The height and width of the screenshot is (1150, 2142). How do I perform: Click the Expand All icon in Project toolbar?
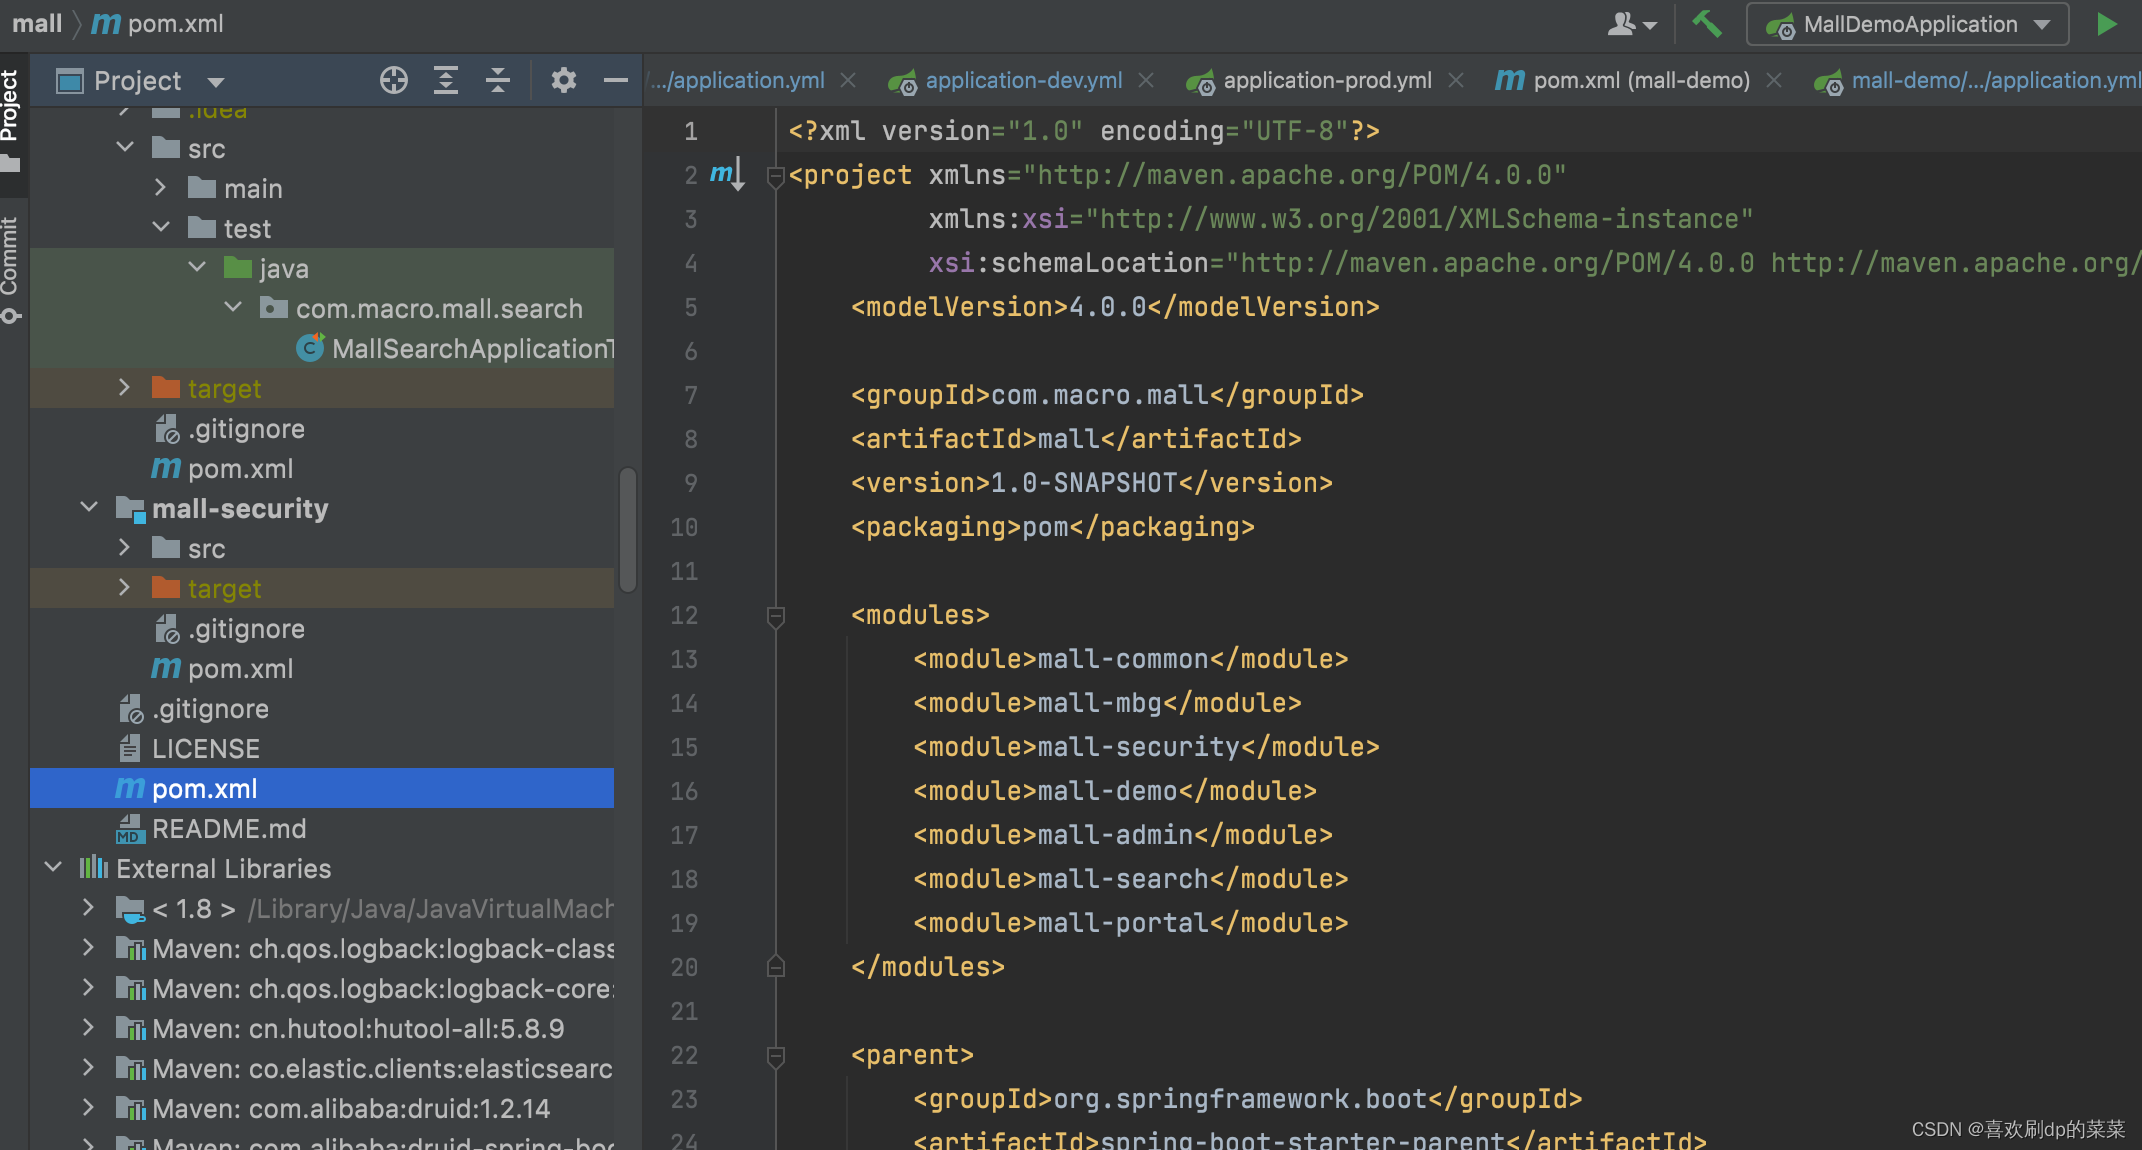(446, 80)
